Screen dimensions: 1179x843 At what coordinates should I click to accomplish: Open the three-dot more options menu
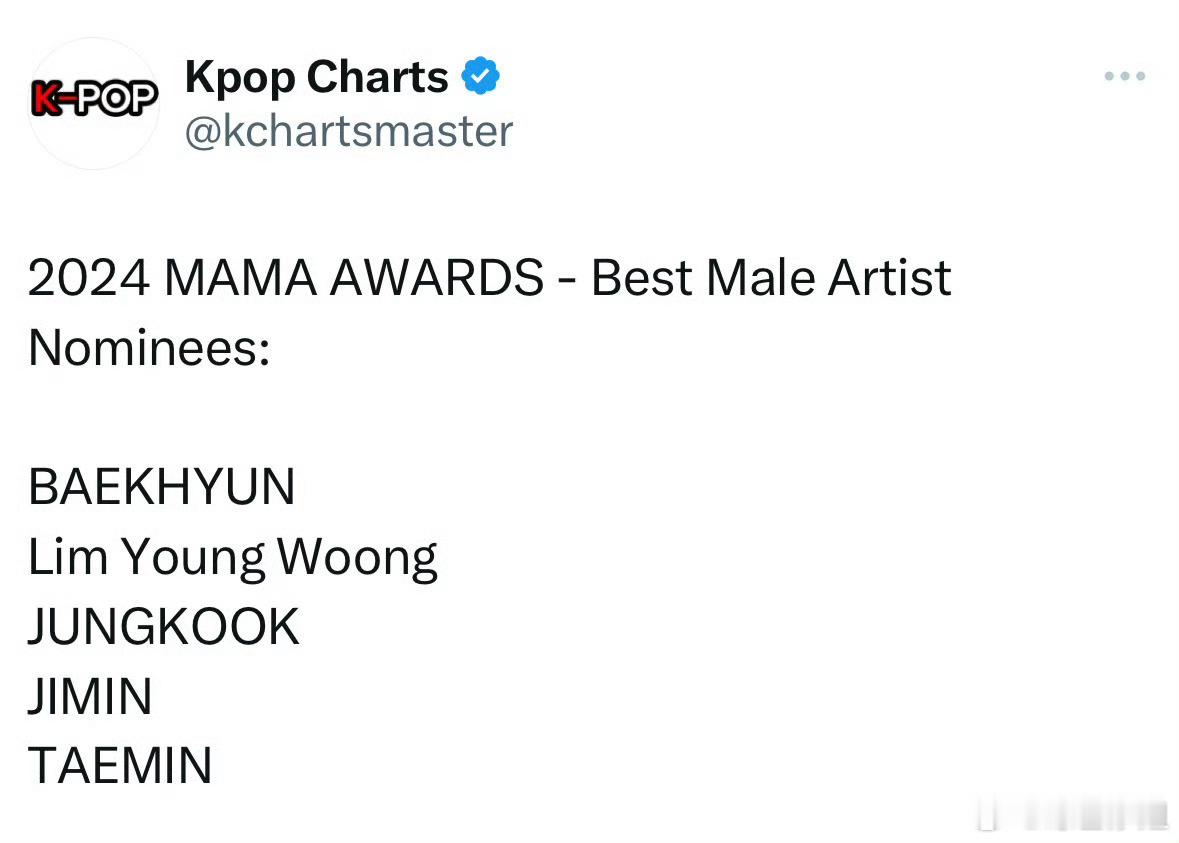tap(1124, 76)
